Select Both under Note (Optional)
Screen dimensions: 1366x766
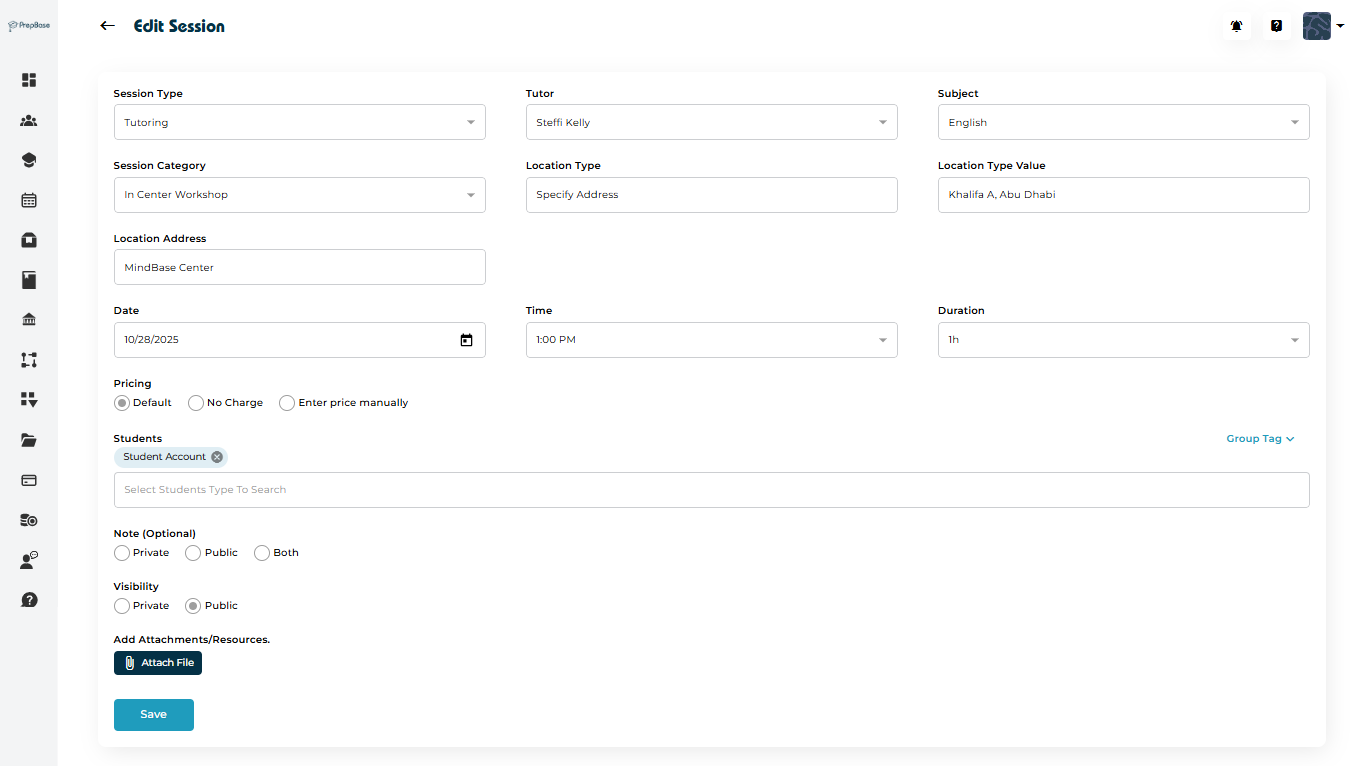pos(262,553)
